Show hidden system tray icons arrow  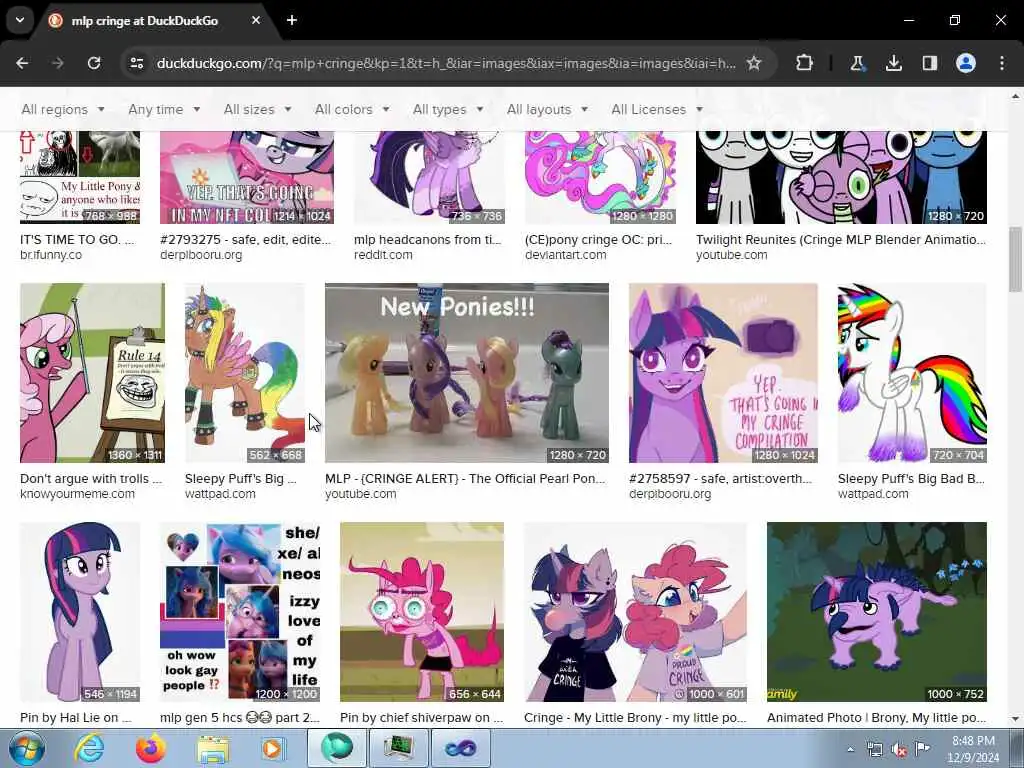tap(850, 749)
